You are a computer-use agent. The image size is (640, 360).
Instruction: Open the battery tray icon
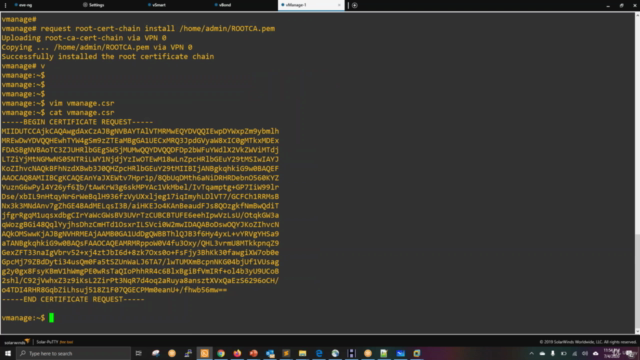pos(564,353)
